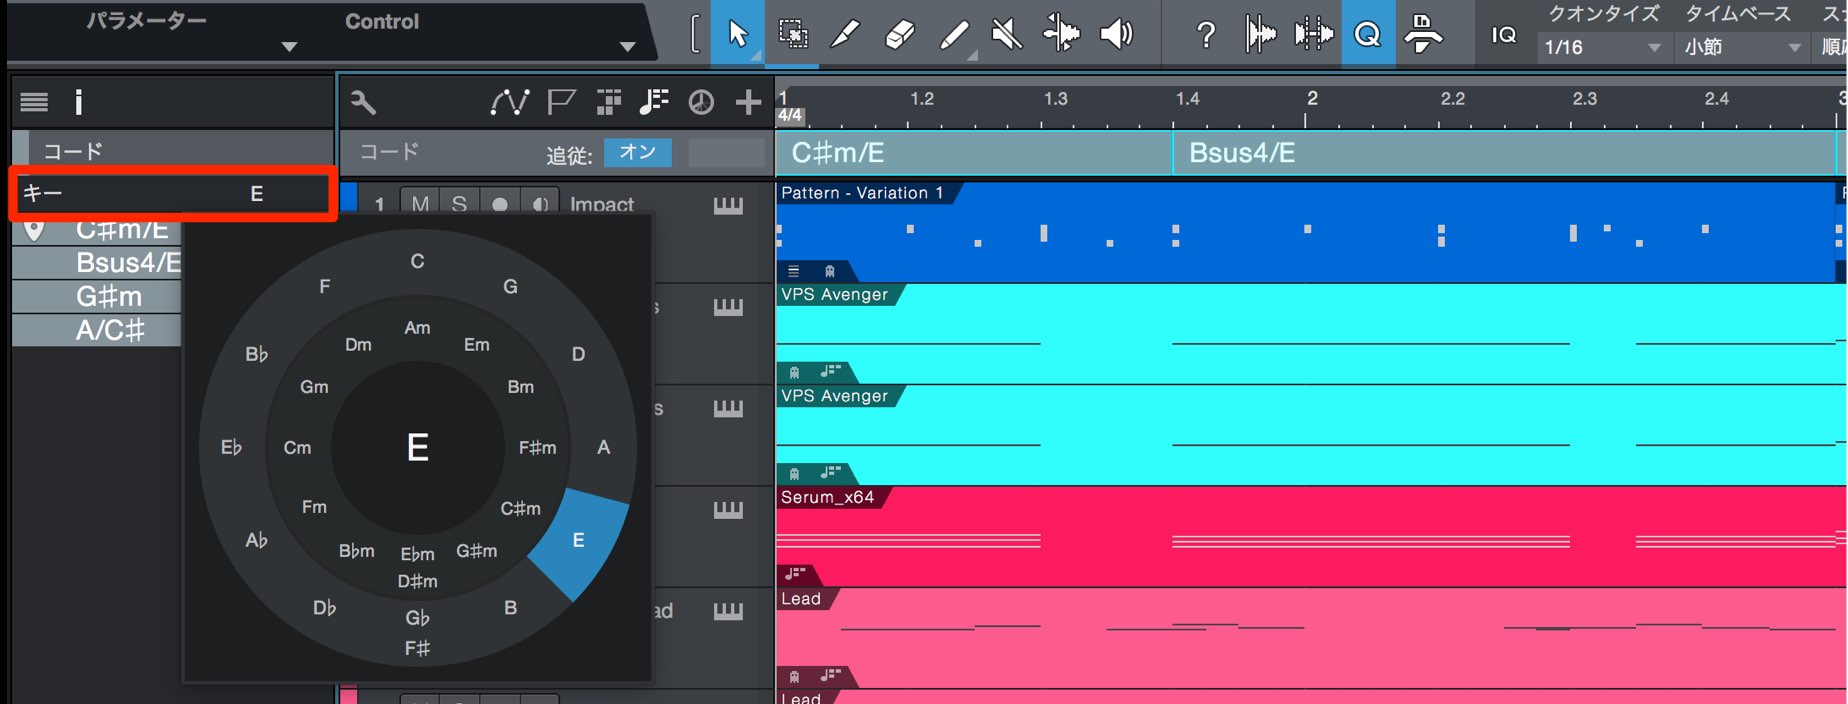The image size is (1848, 704).
Task: Select C#m/E chord event on timeline
Action: coord(974,153)
